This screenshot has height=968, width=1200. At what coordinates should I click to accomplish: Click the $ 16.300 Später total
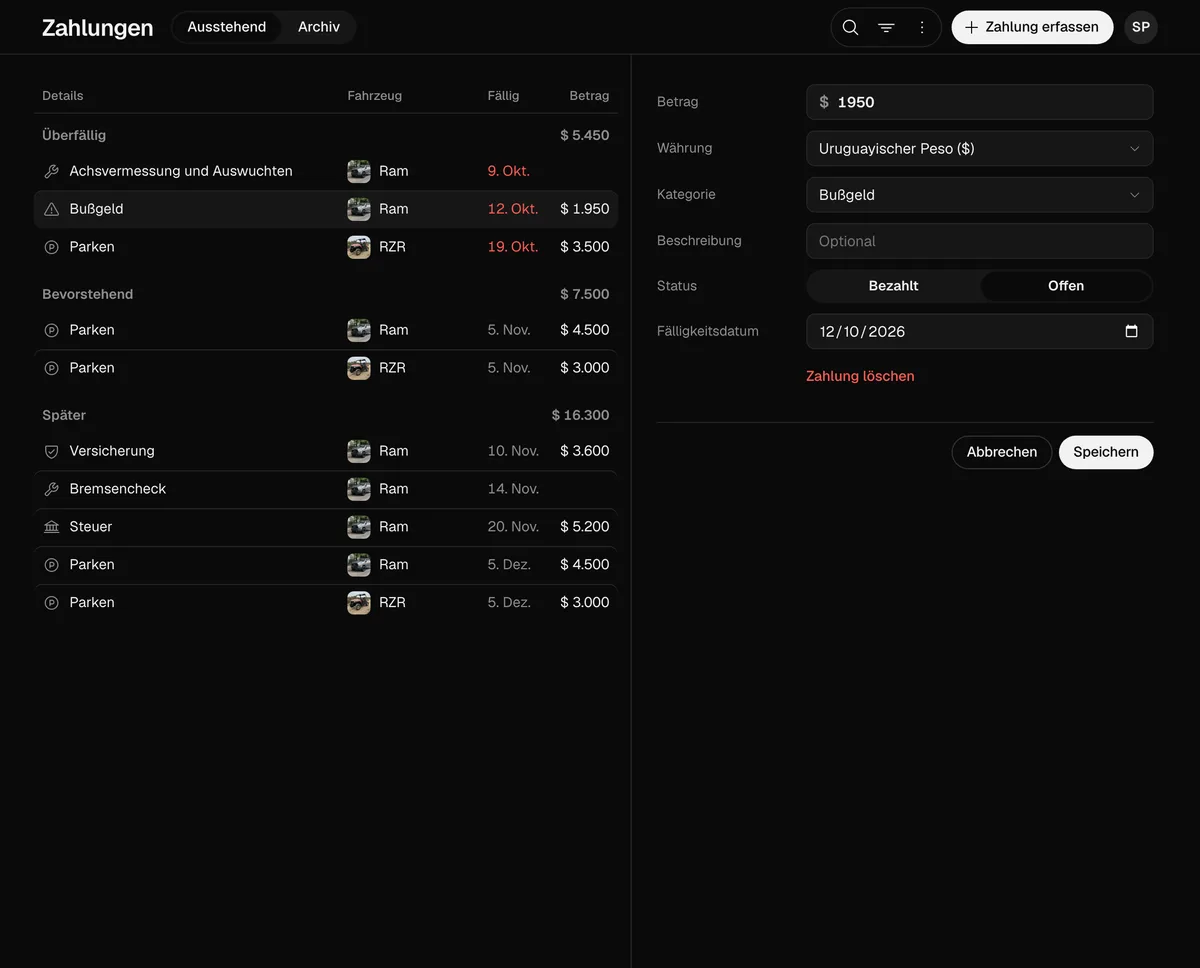[581, 416]
